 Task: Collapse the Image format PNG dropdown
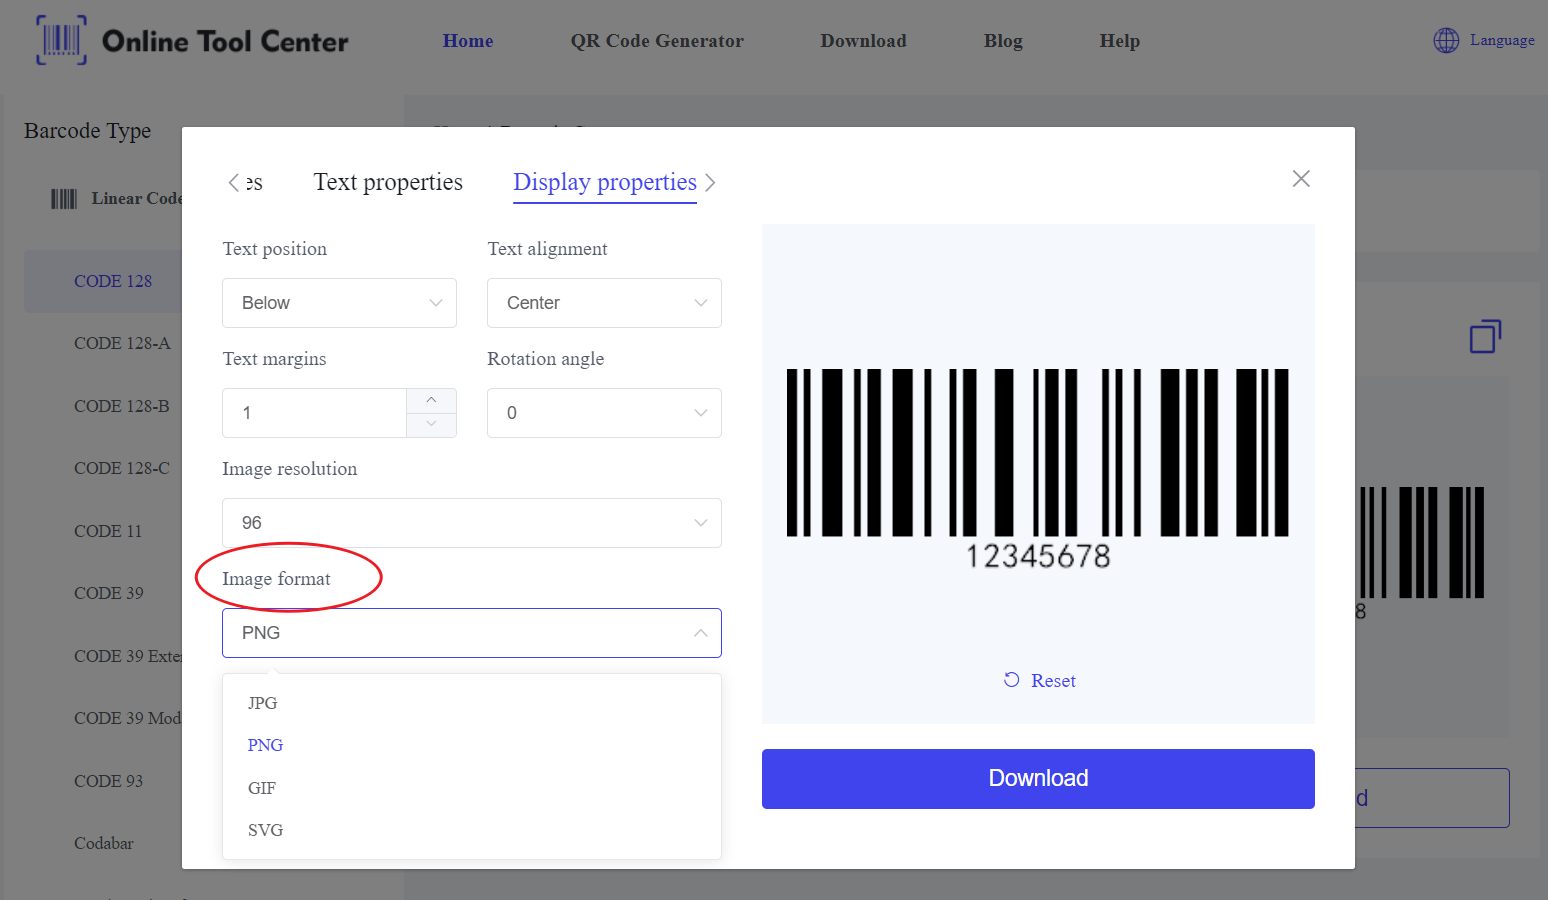pos(472,633)
